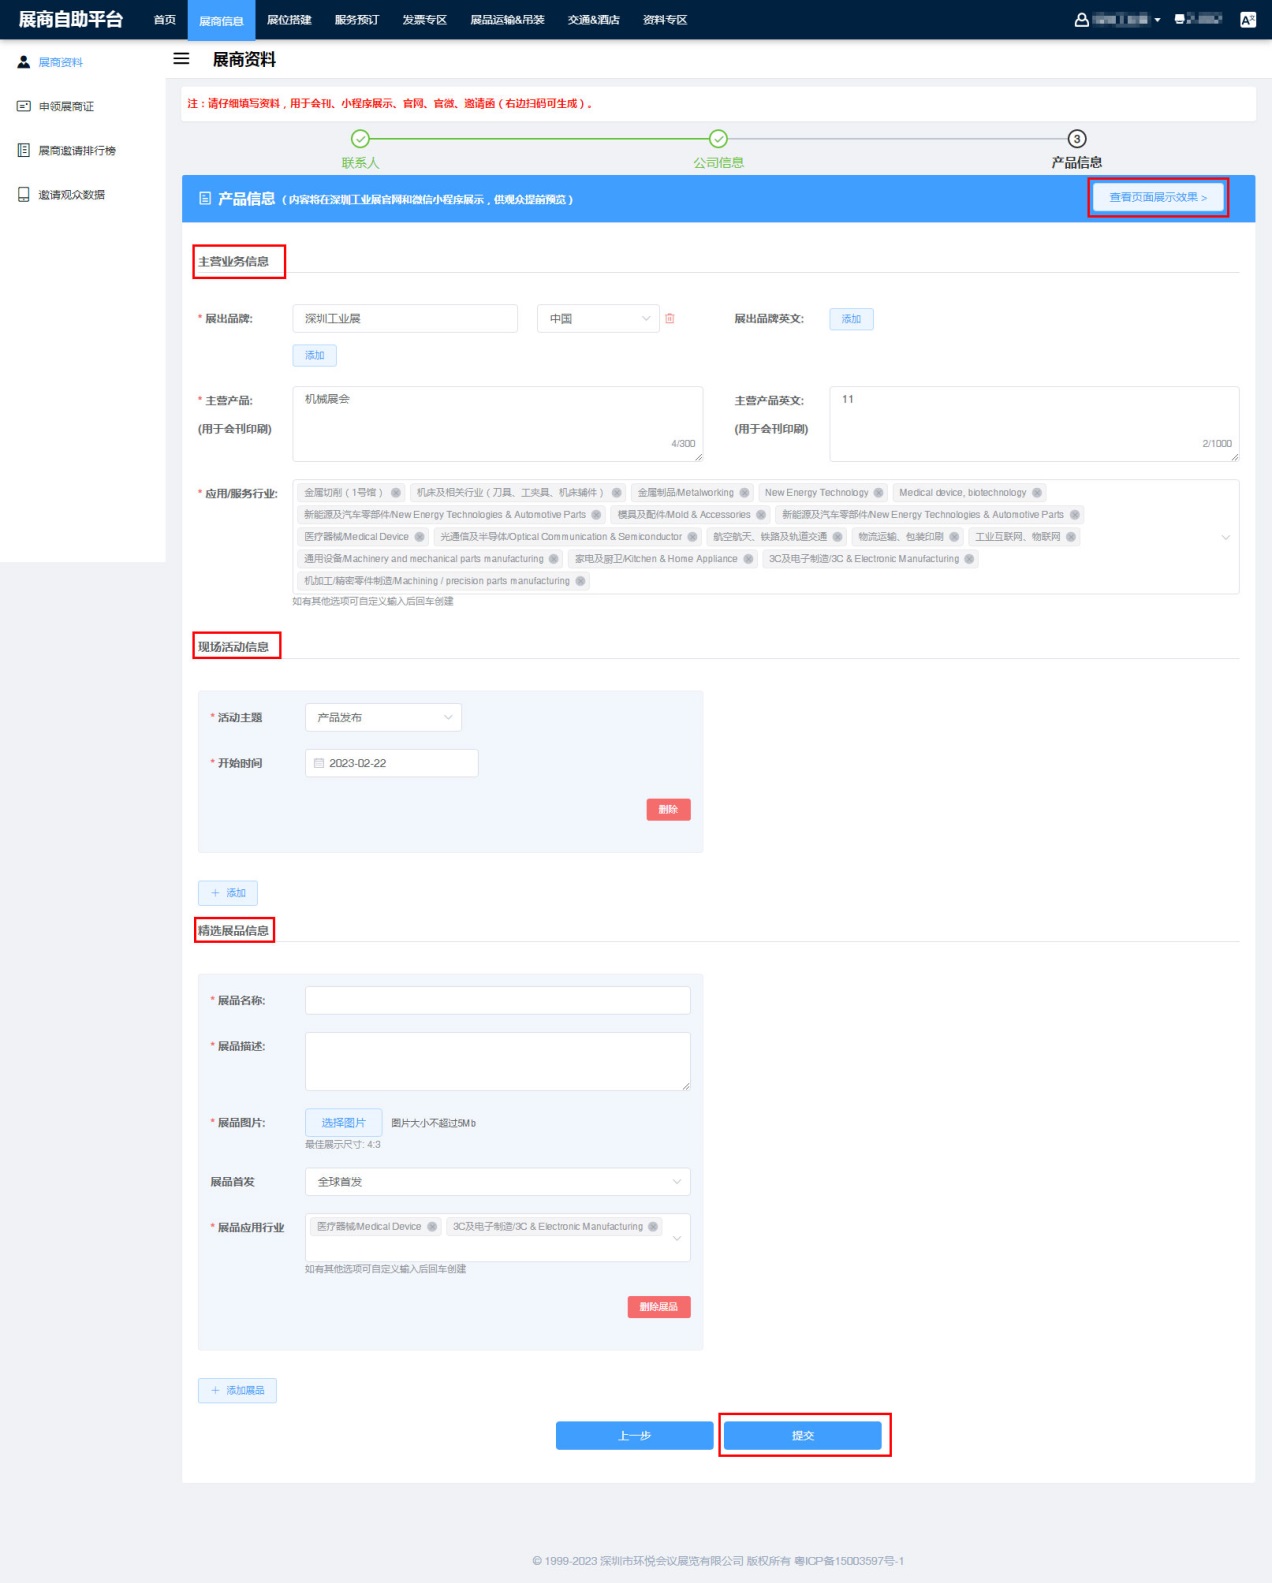Image resolution: width=1272 pixels, height=1583 pixels.
Task: Click the red 删除展品 button
Action: (658, 1307)
